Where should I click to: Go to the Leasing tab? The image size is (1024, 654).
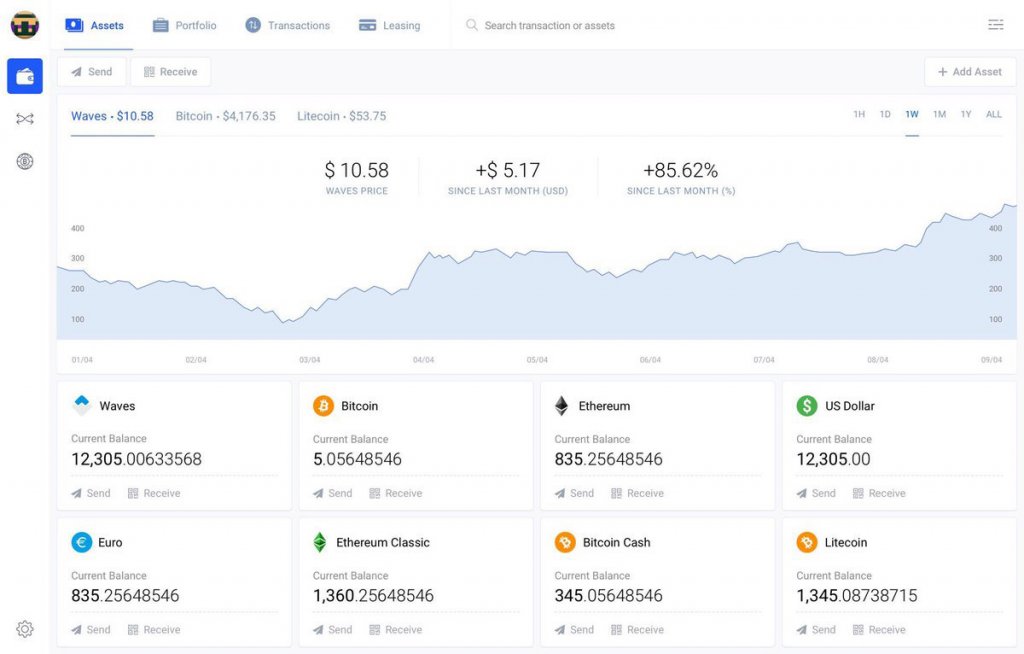[x=389, y=25]
